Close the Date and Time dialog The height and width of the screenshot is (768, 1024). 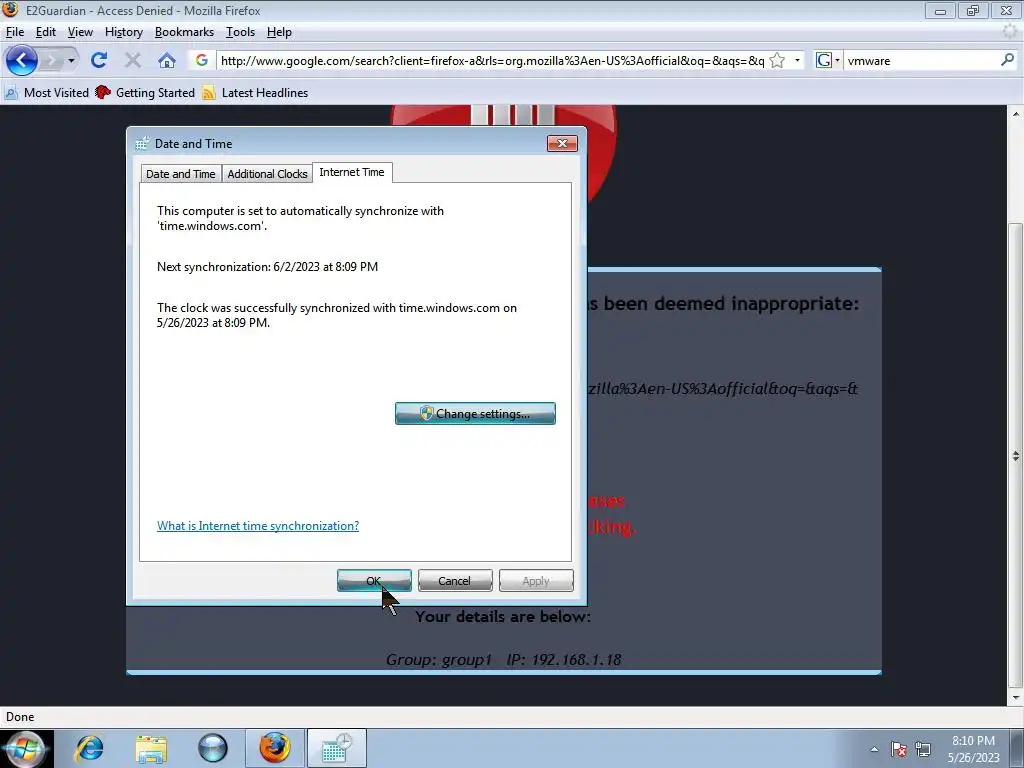click(562, 144)
